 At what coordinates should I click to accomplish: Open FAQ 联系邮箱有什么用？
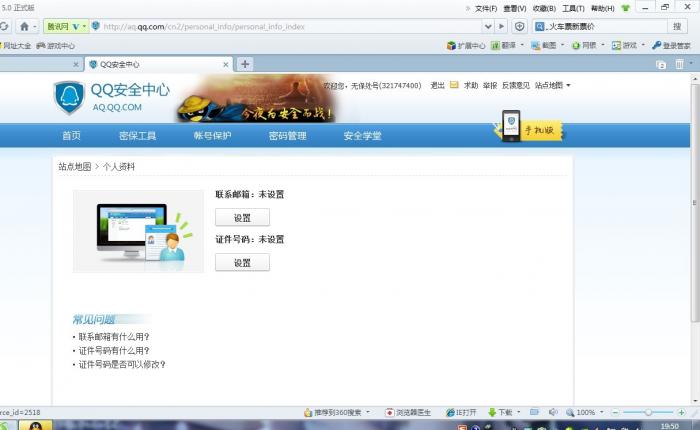point(114,337)
